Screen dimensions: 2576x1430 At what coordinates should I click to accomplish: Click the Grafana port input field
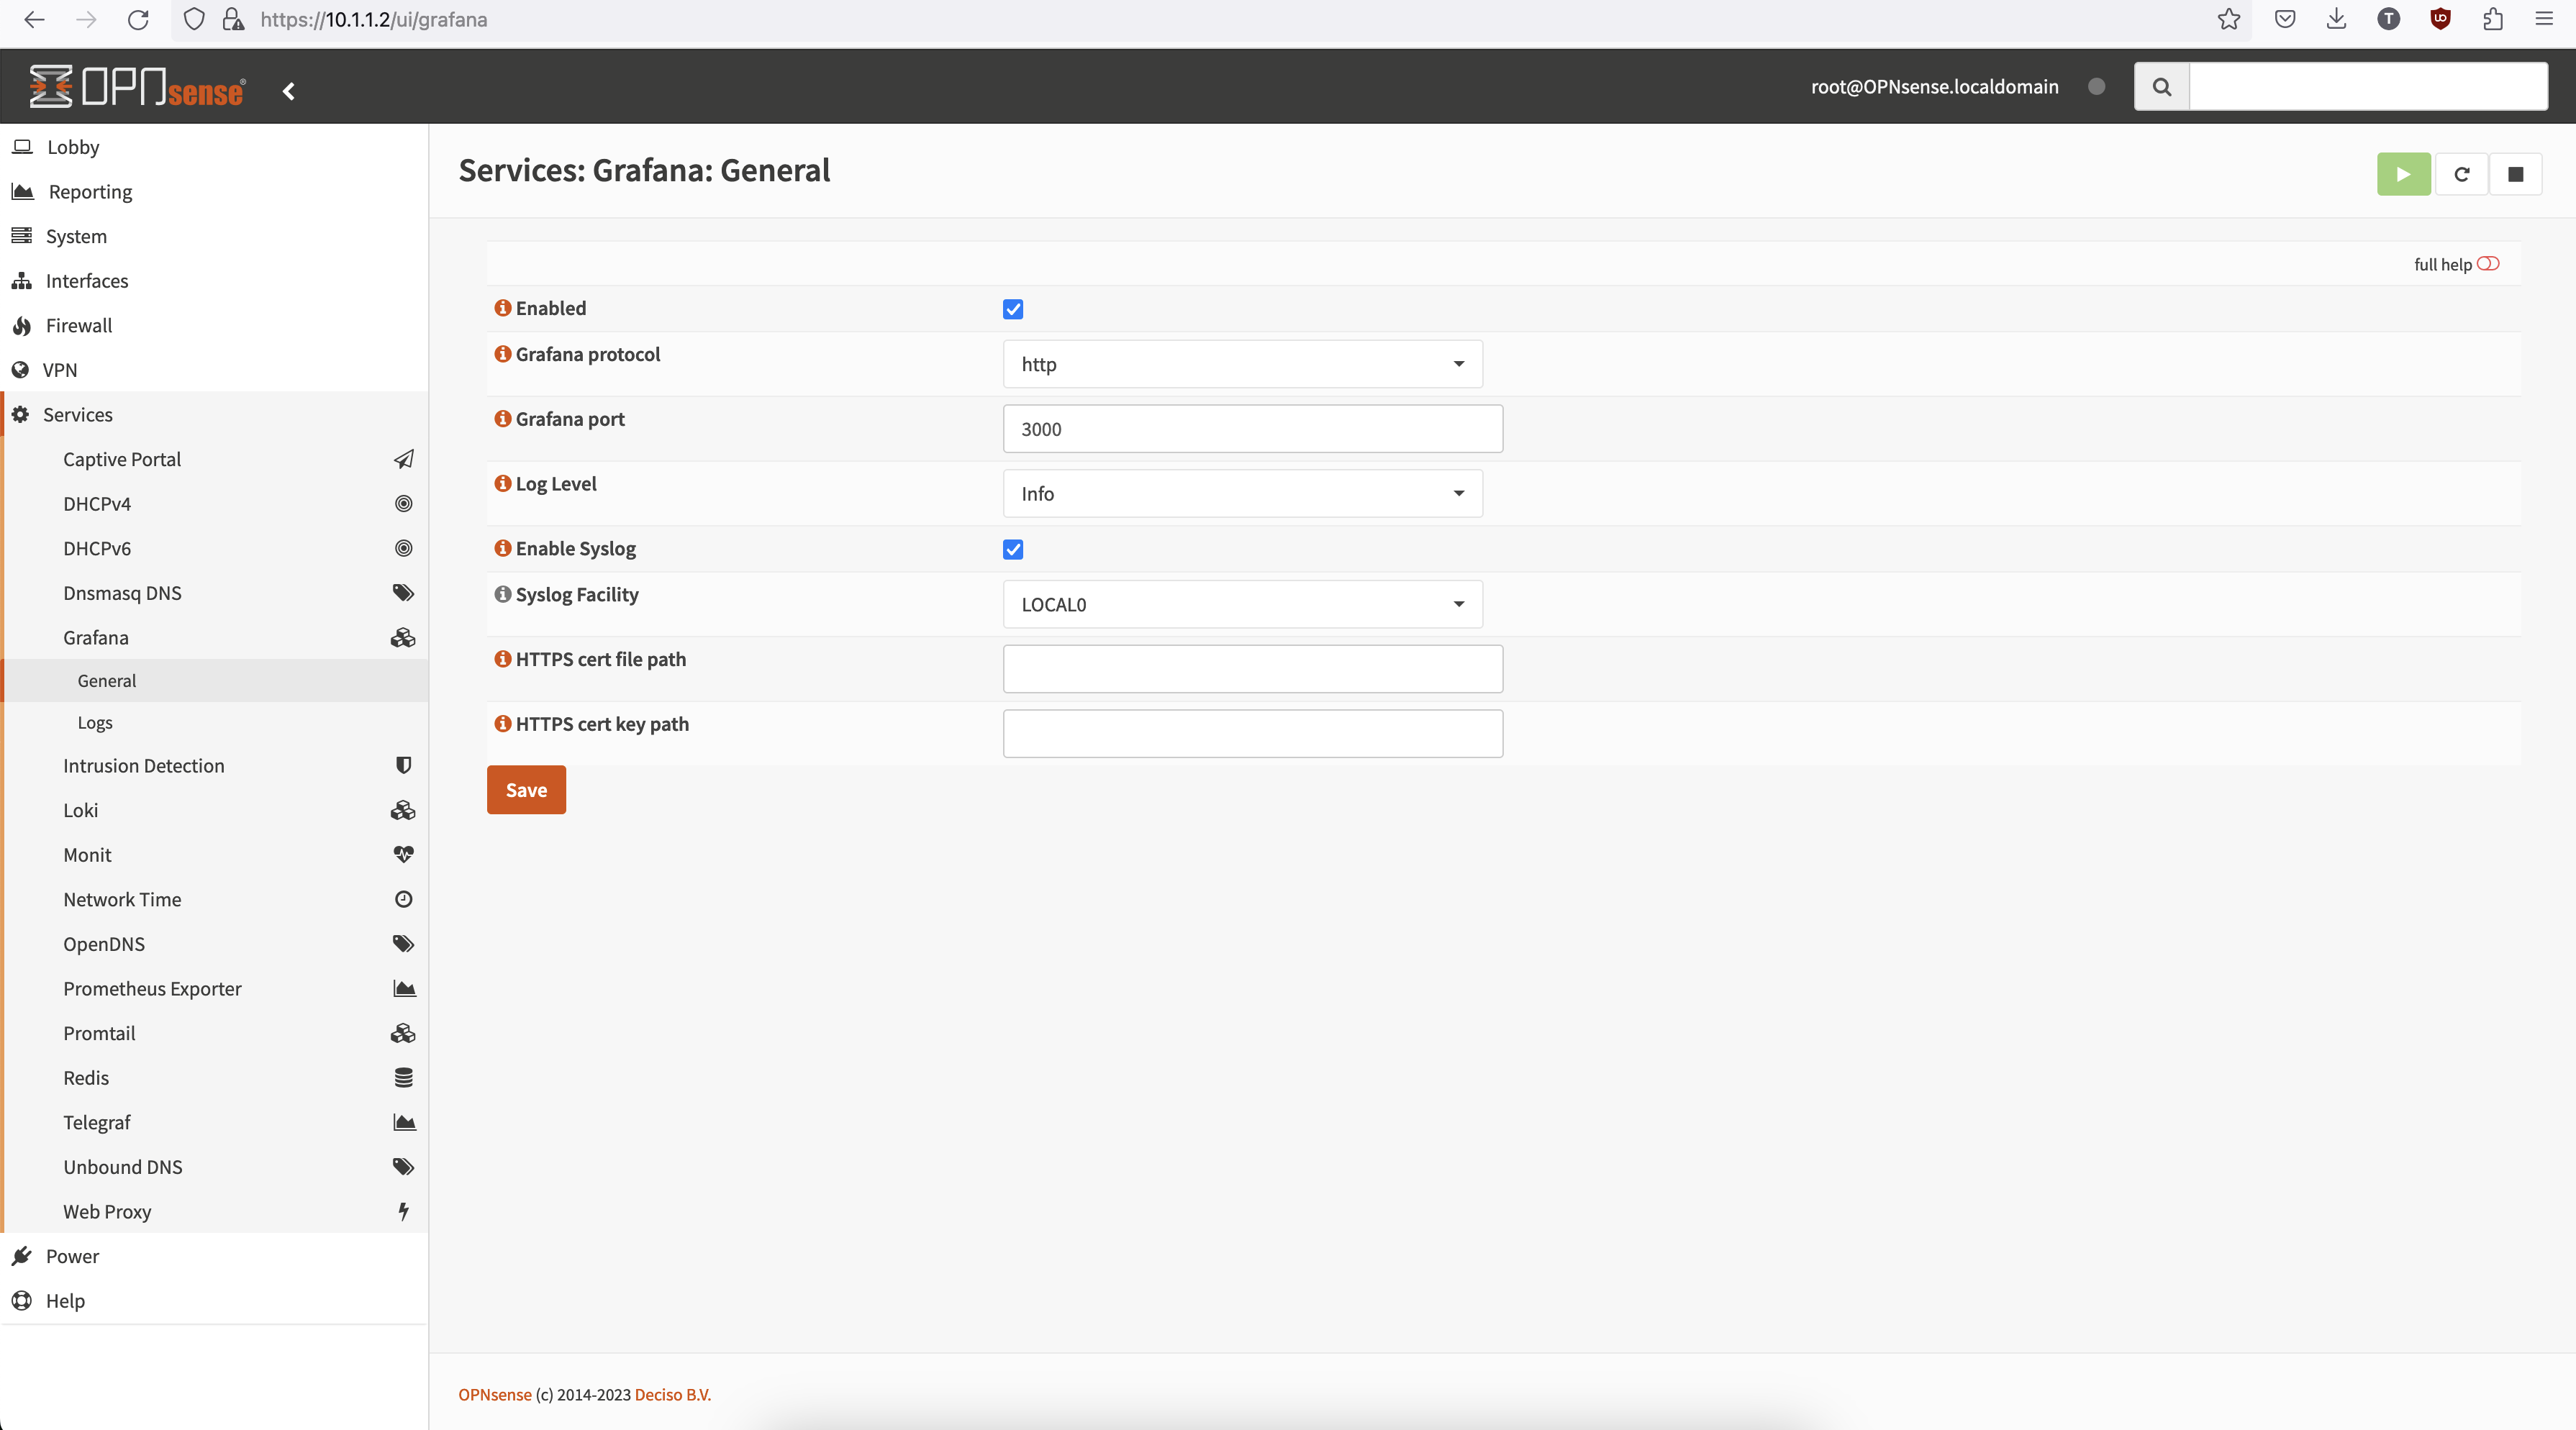(x=1252, y=428)
